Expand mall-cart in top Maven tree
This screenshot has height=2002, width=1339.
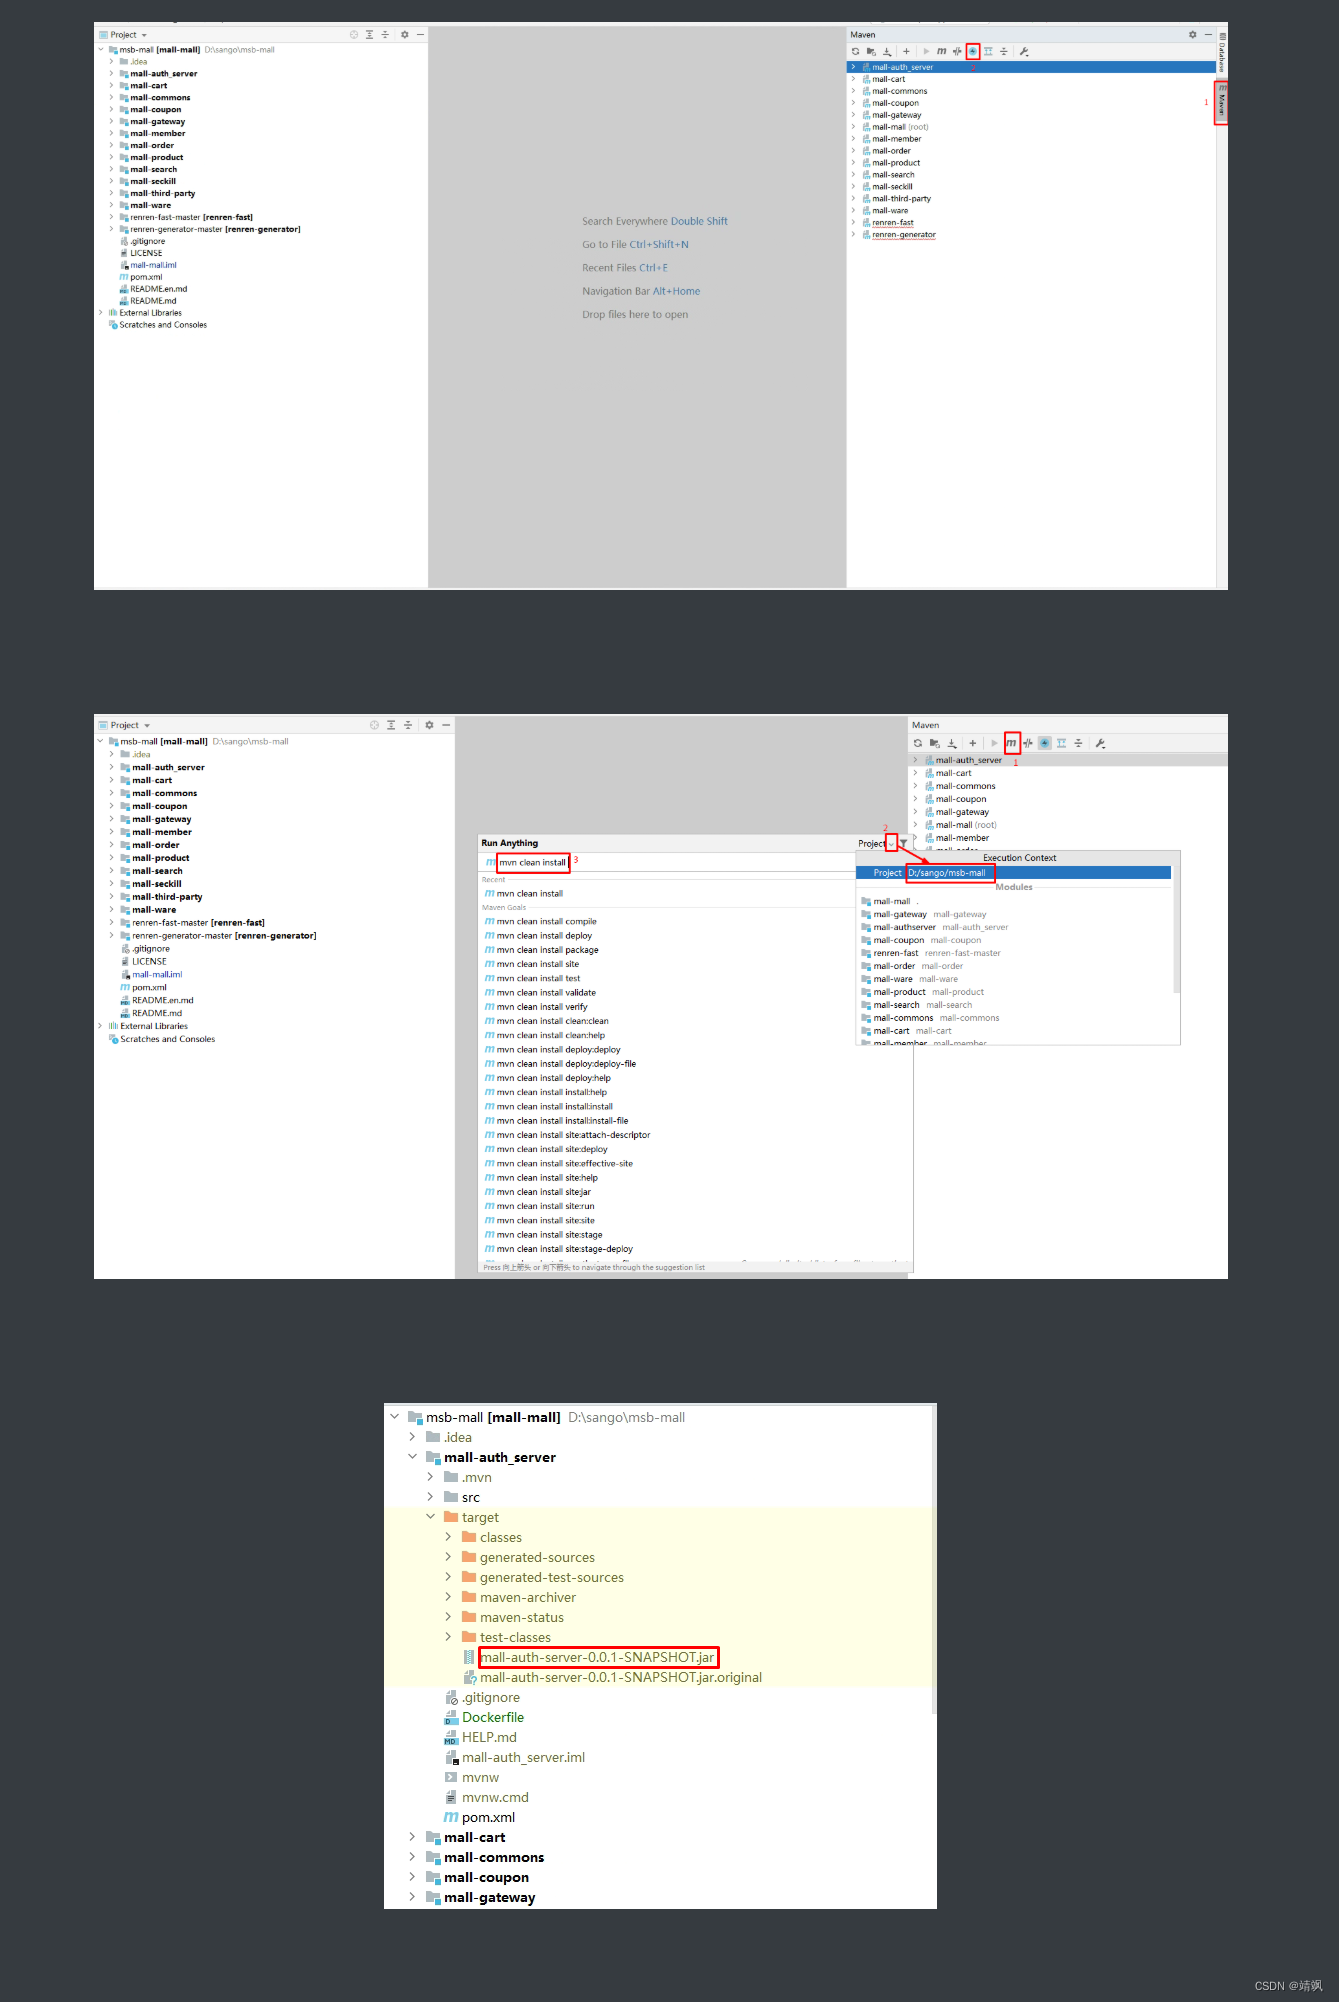(x=853, y=79)
